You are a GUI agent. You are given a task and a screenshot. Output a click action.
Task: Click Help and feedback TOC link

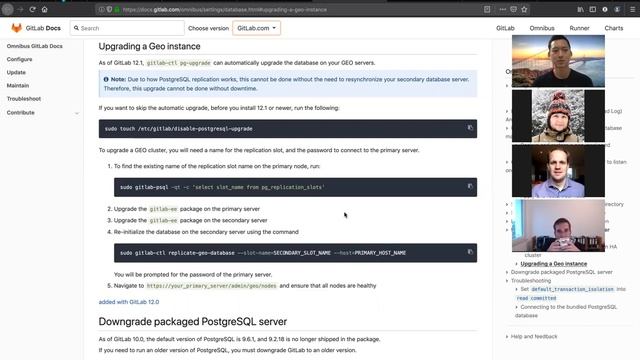click(x=533, y=336)
